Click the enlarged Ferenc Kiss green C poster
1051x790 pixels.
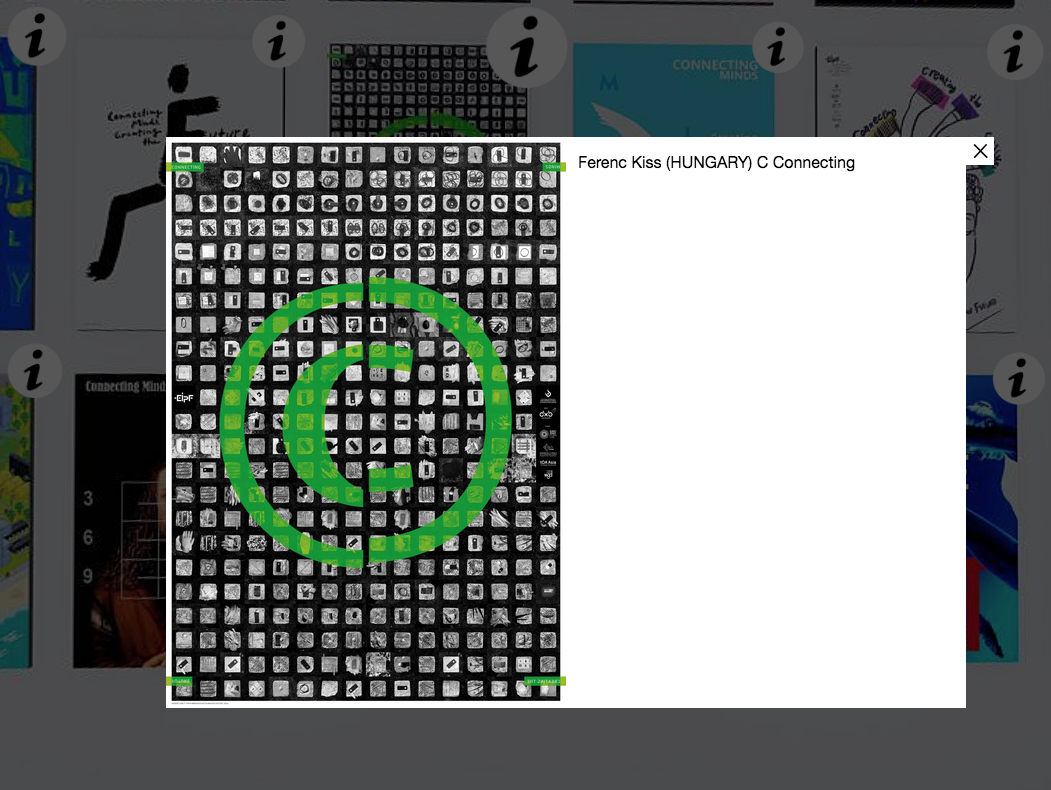click(x=365, y=423)
